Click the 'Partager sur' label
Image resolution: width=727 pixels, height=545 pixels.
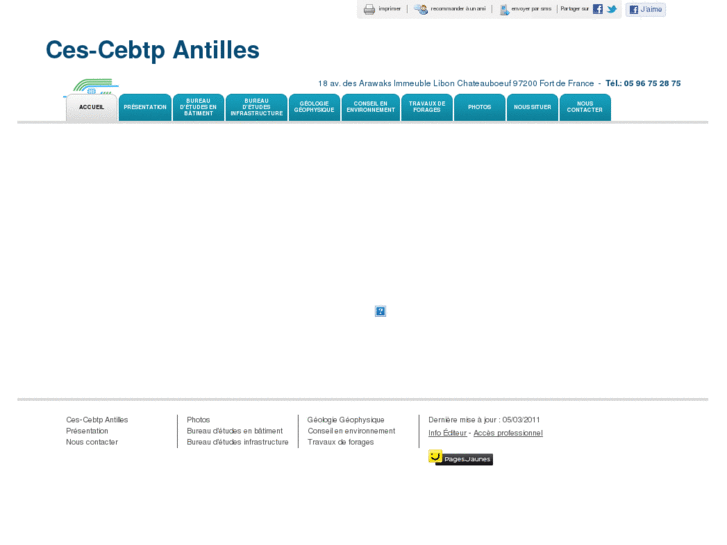[574, 9]
